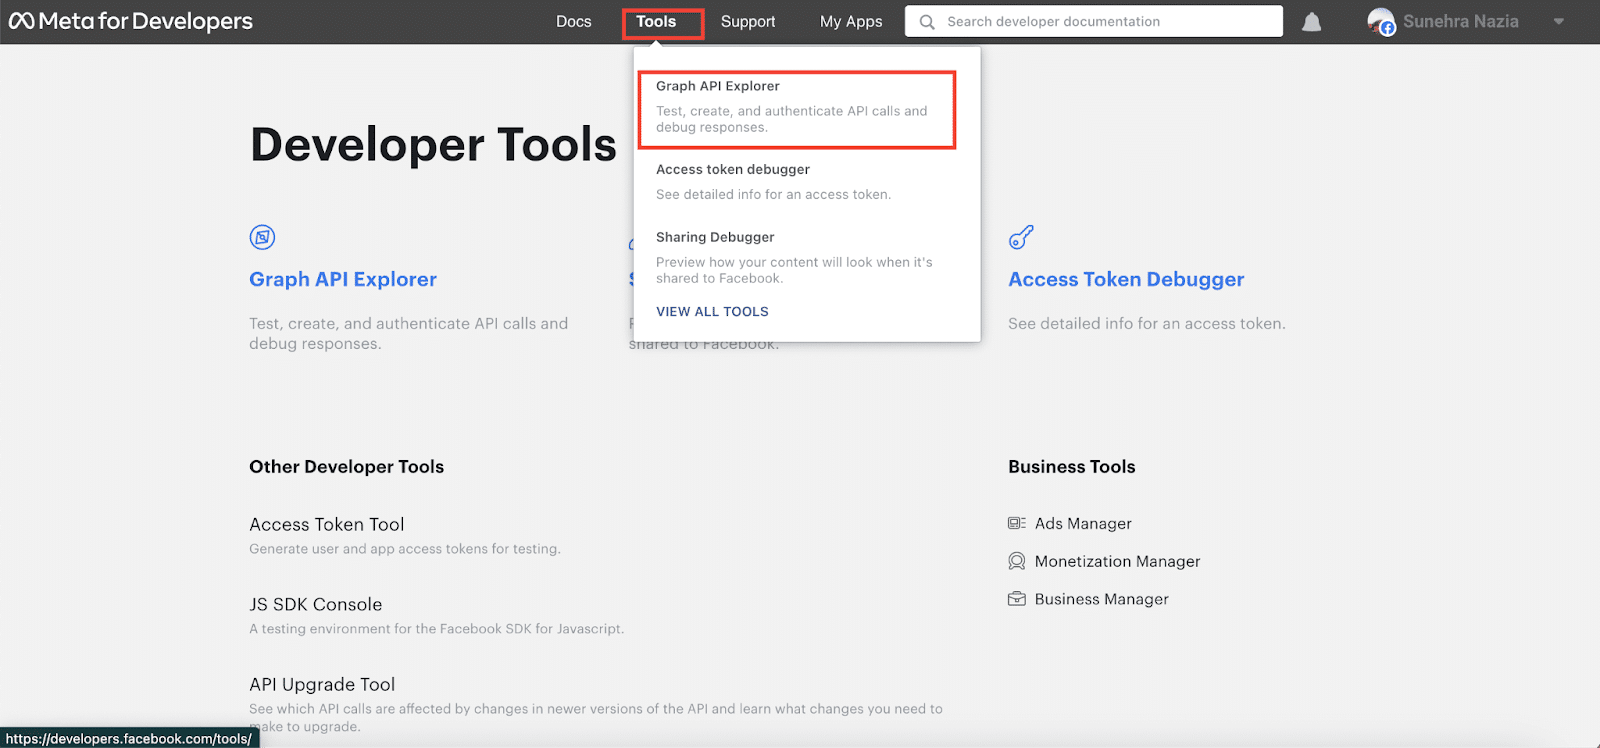The width and height of the screenshot is (1600, 748).
Task: Open the Access Token Tool link
Action: (327, 524)
